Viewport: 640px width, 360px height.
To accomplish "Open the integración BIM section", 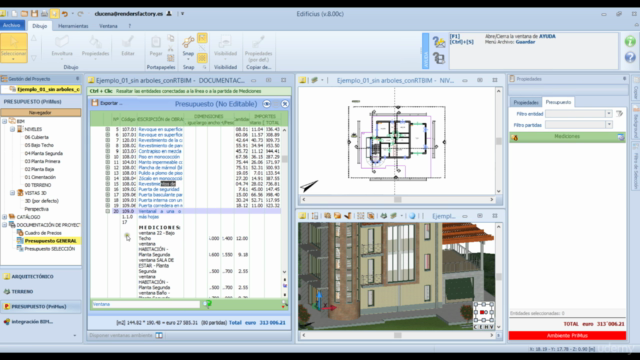I will tap(41, 322).
